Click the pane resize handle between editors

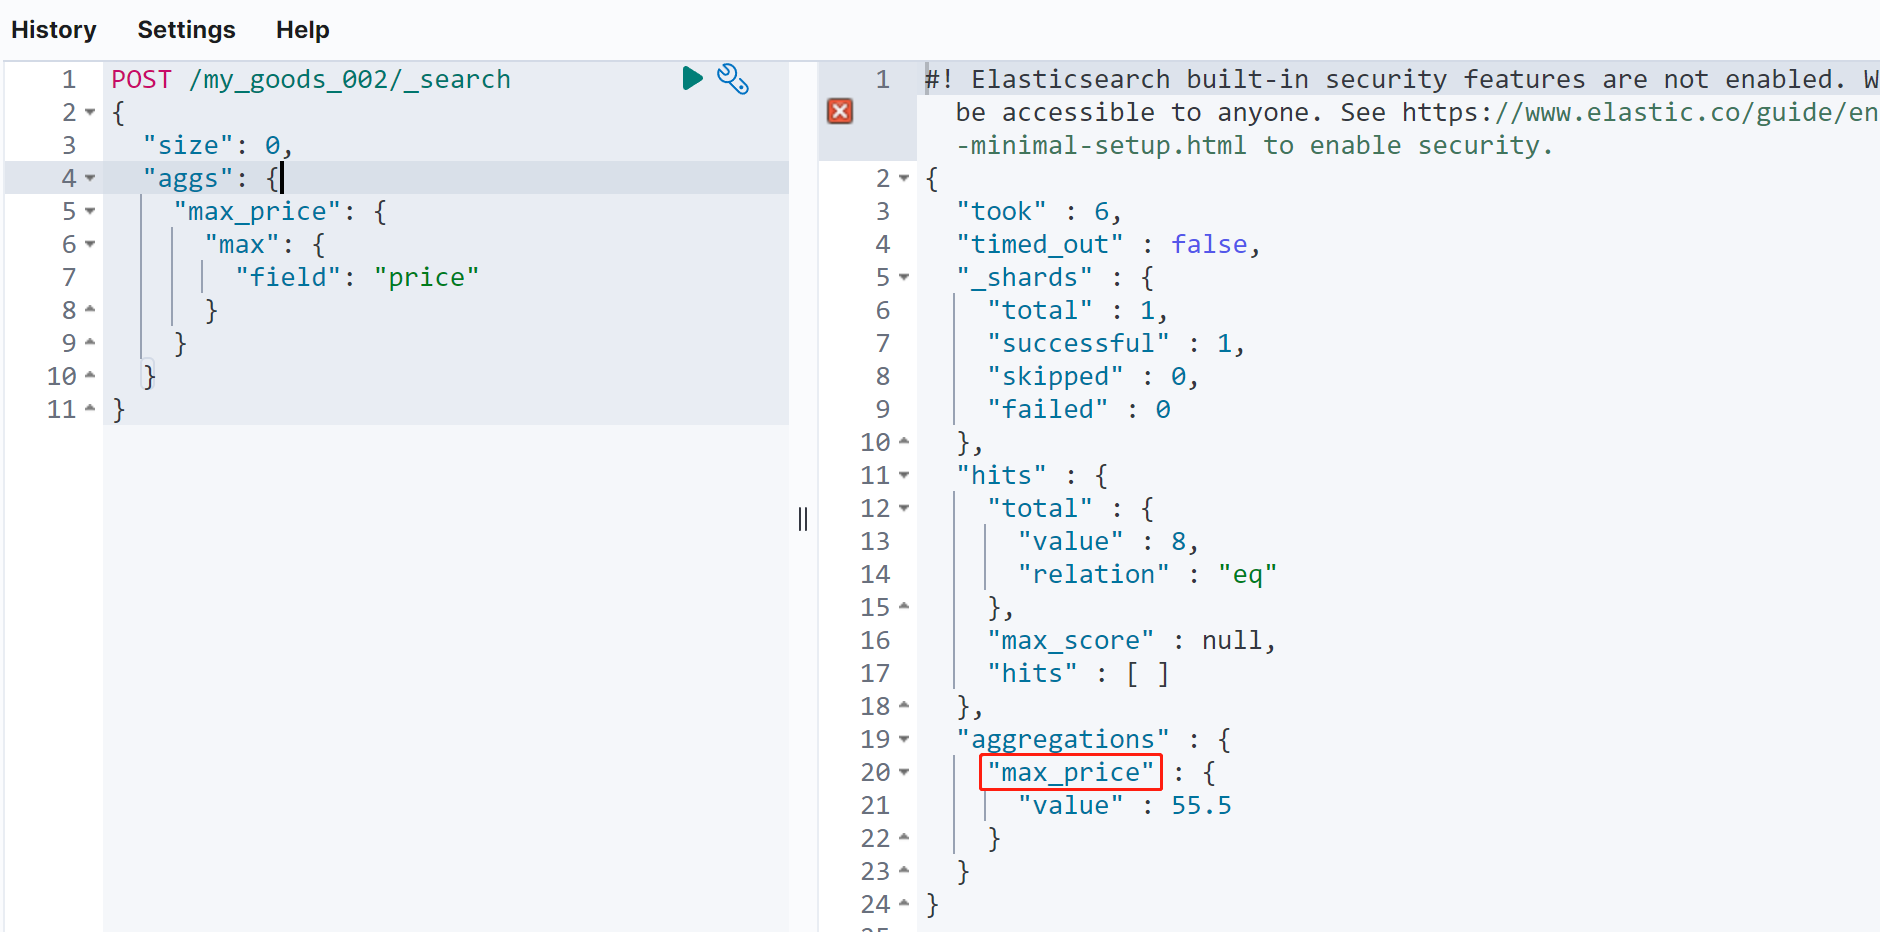(x=803, y=518)
